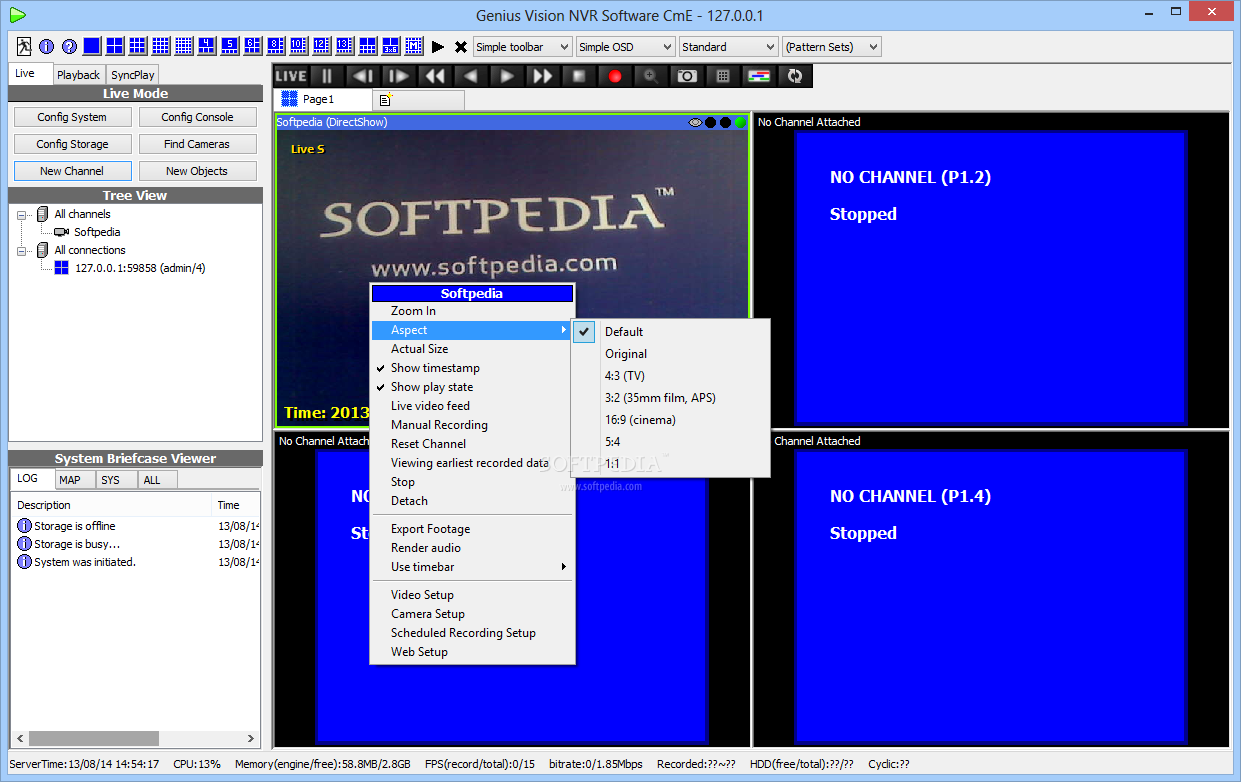Click the square stop playback button
The image size is (1241, 782).
(578, 75)
